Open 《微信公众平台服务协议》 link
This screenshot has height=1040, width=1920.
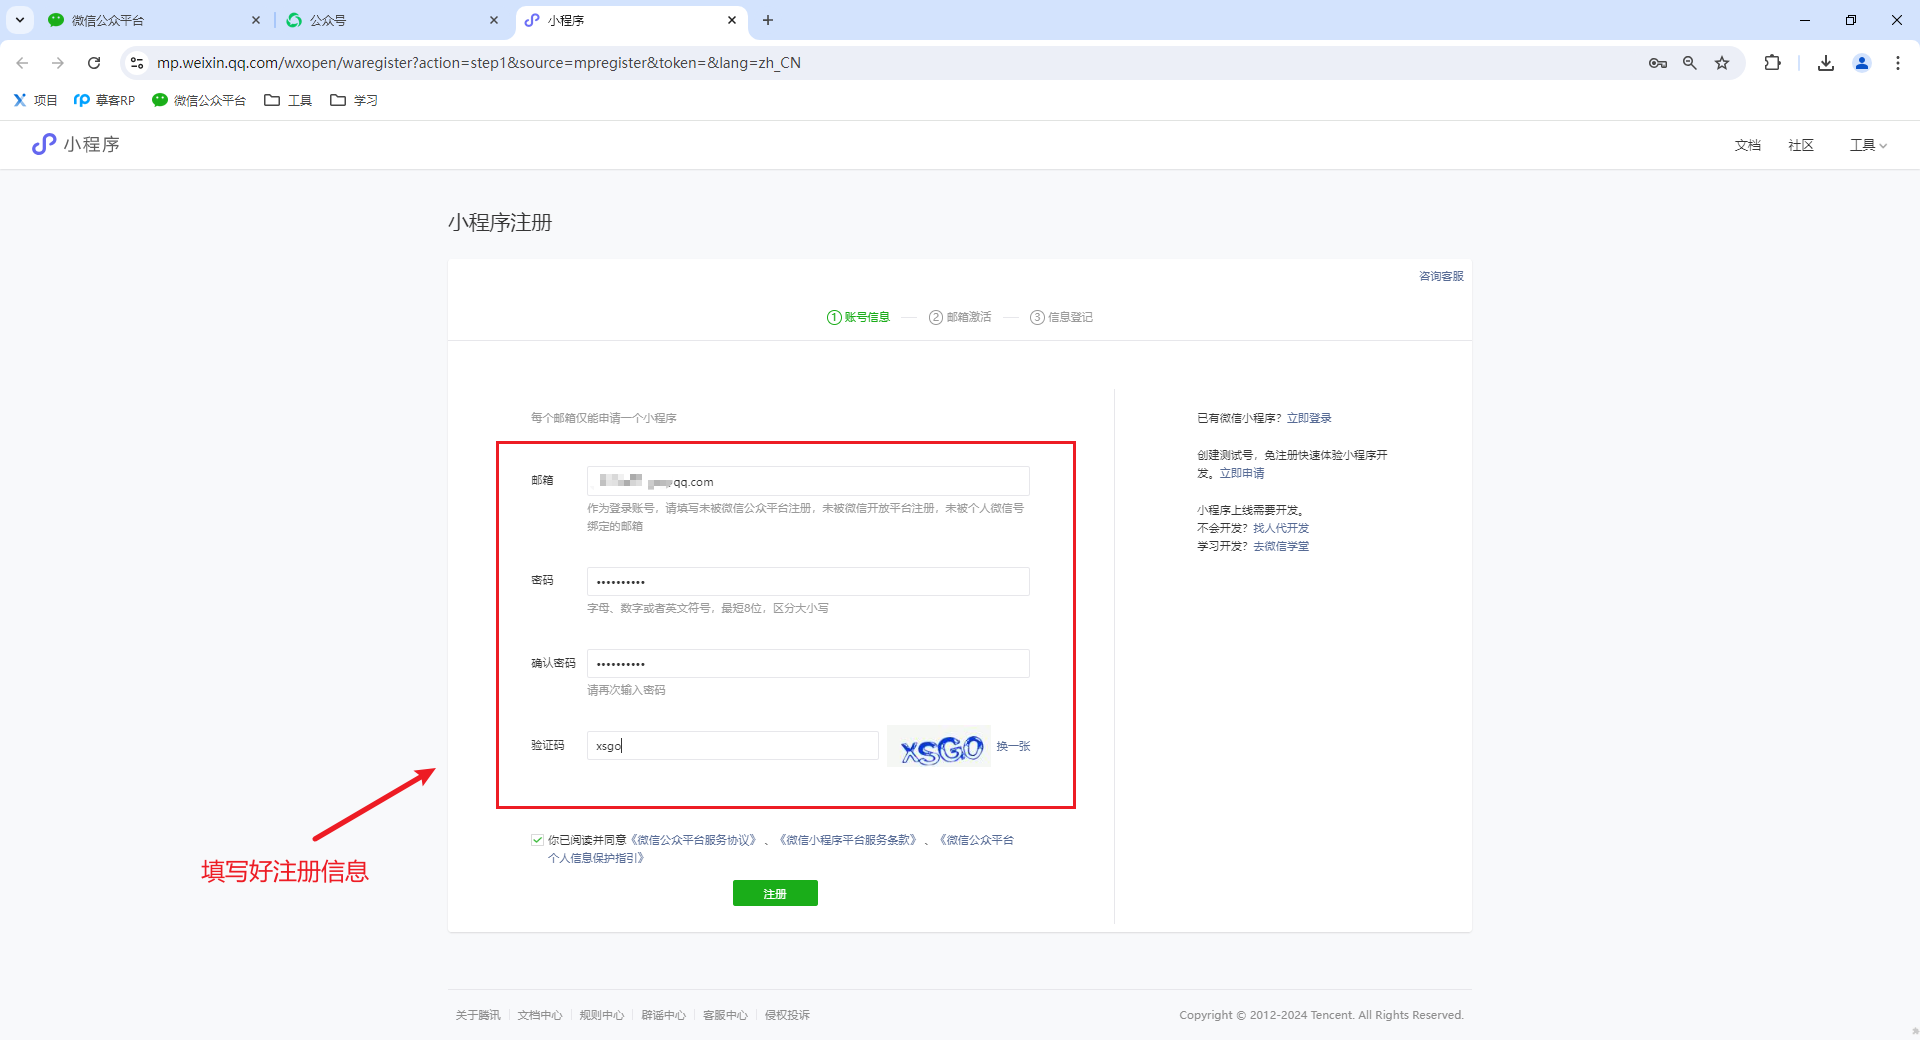[693, 840]
